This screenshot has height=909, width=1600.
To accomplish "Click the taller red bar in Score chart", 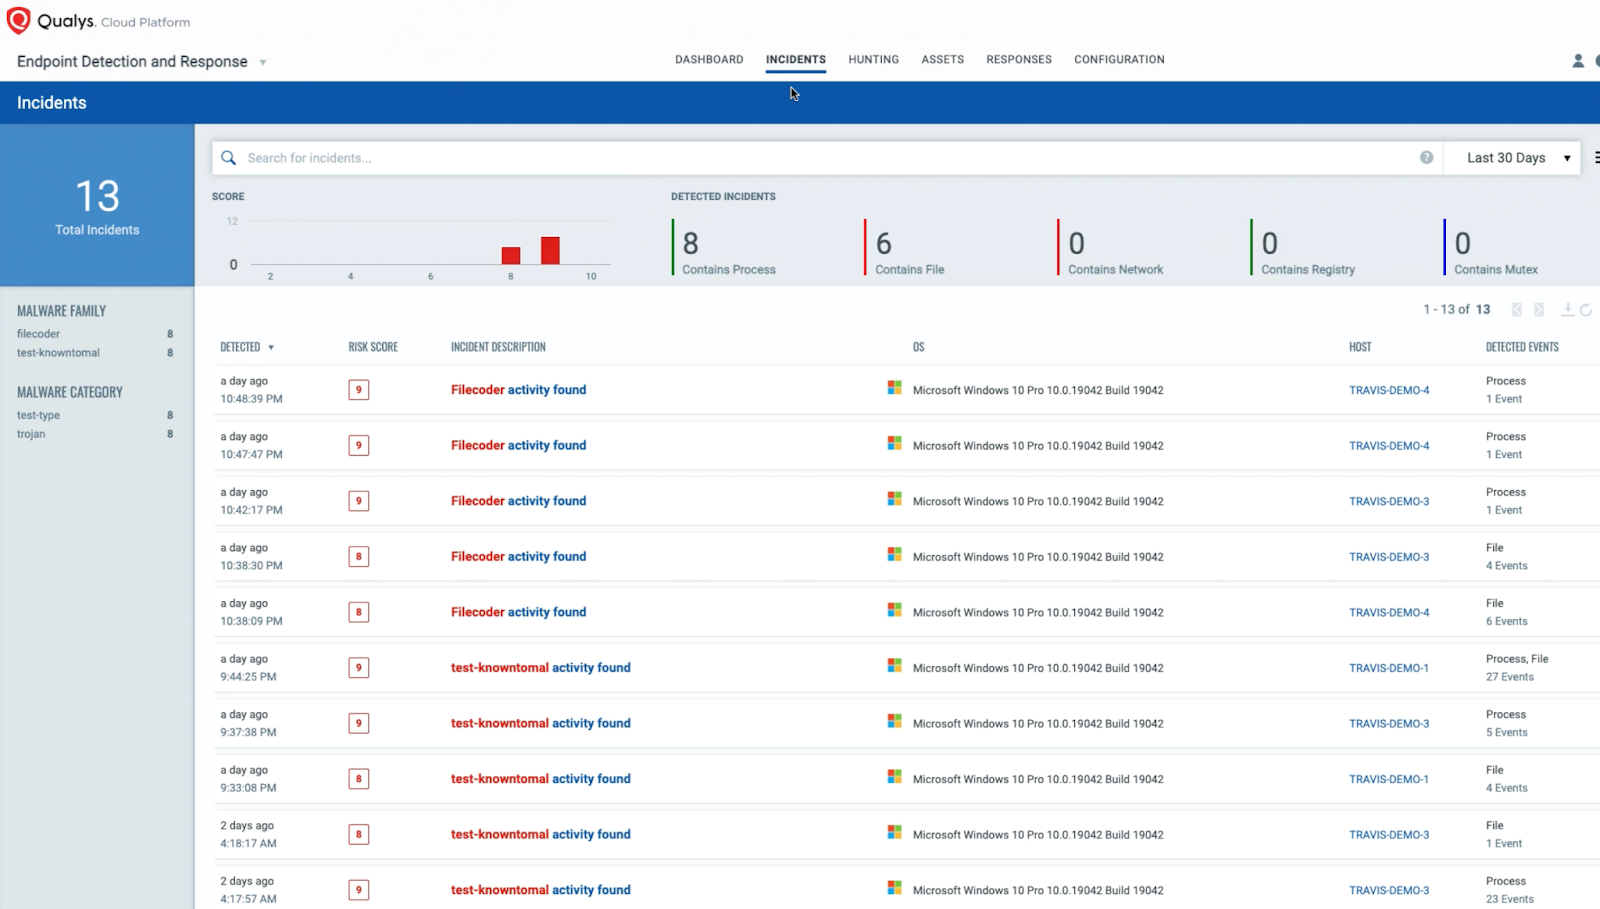I will tap(550, 250).
